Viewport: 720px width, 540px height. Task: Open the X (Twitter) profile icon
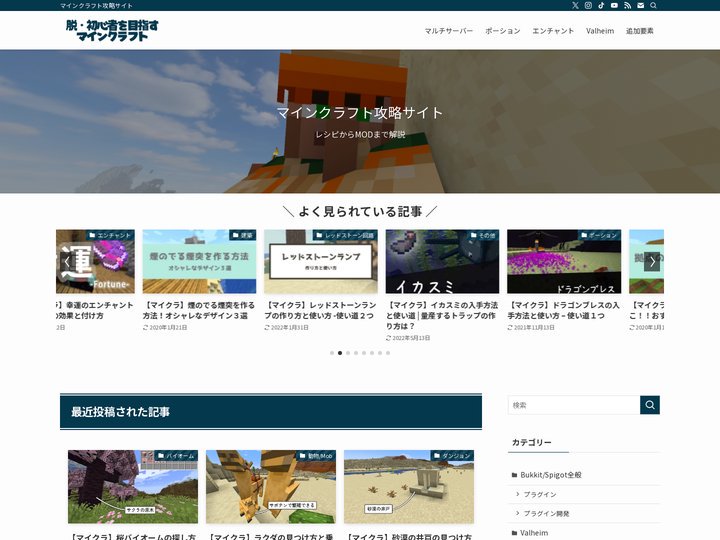click(575, 6)
